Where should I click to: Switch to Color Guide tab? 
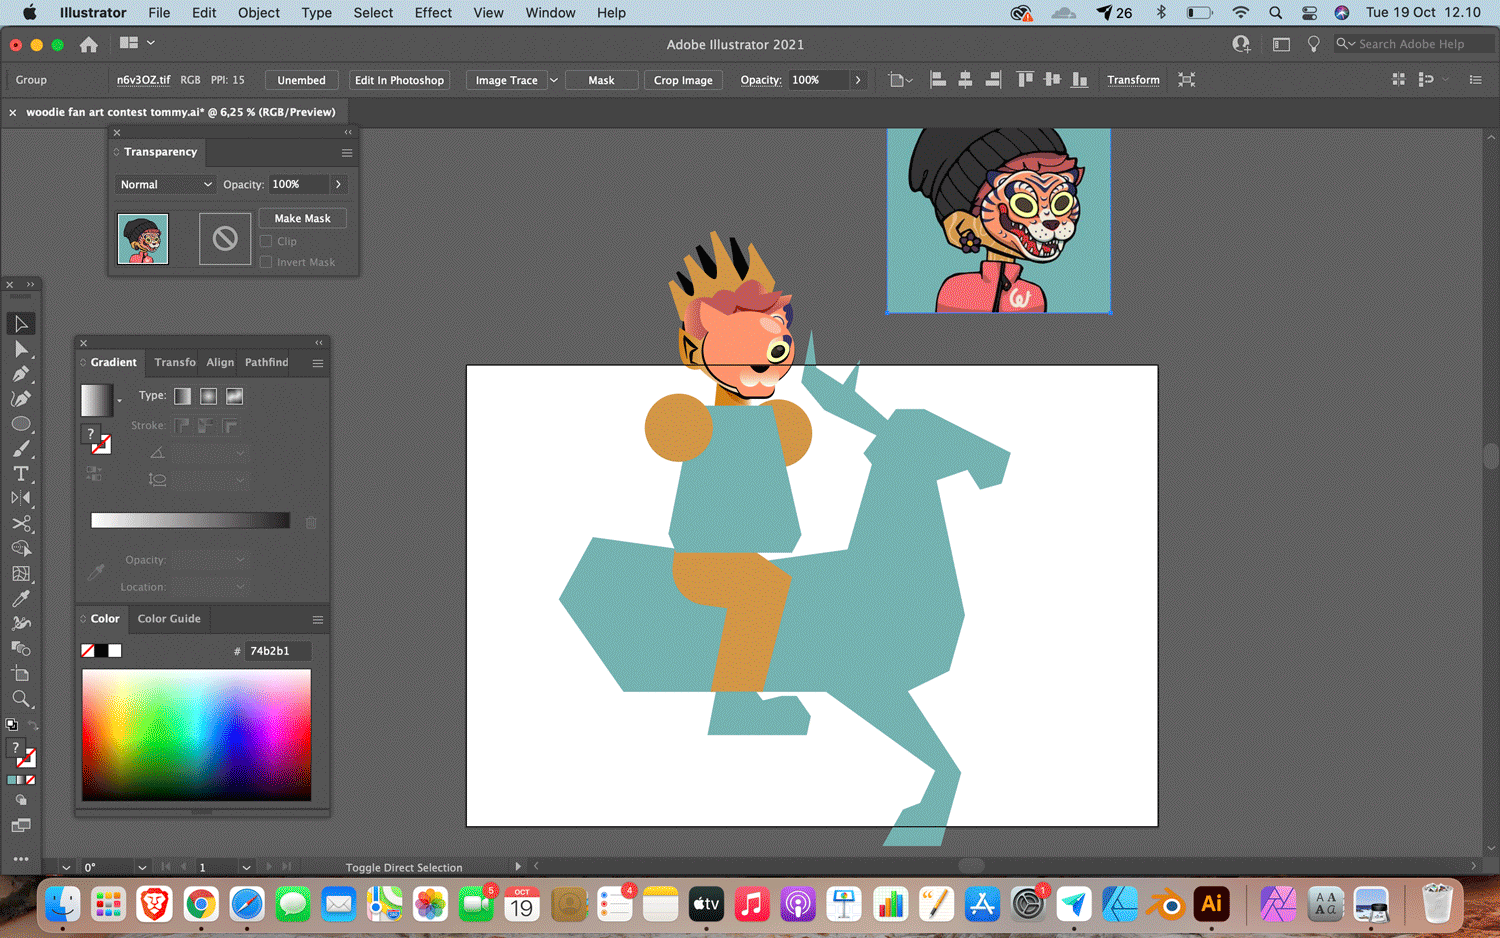tap(169, 619)
